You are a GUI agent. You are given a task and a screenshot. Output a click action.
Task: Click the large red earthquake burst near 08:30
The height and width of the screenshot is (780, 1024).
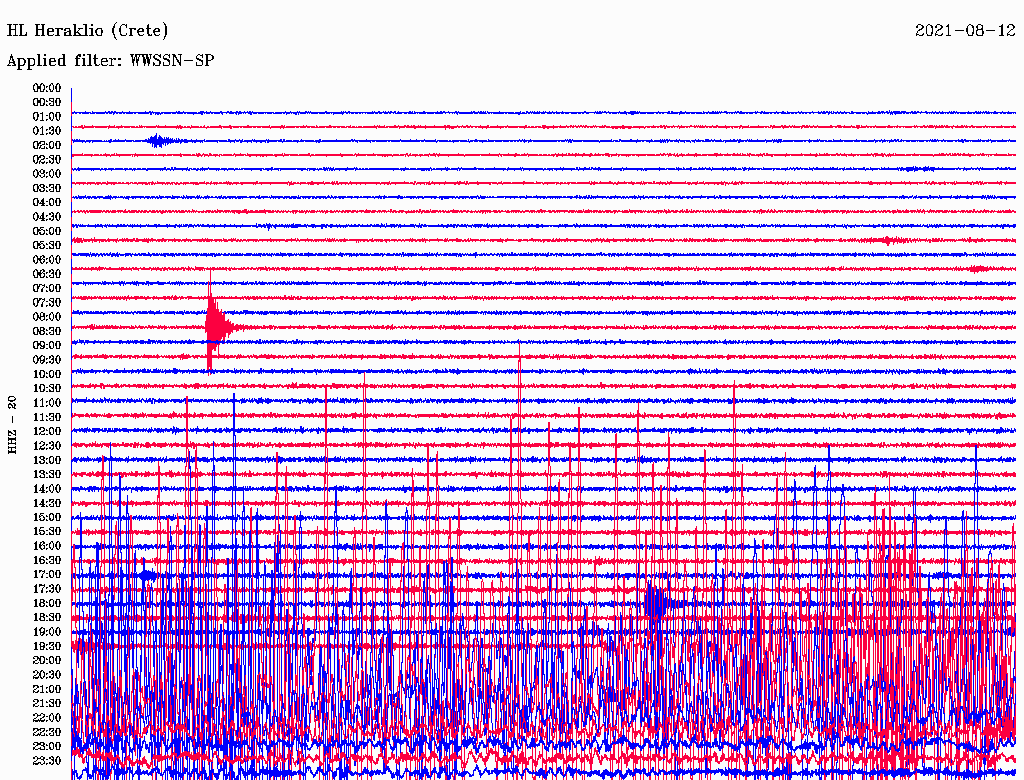click(x=215, y=325)
